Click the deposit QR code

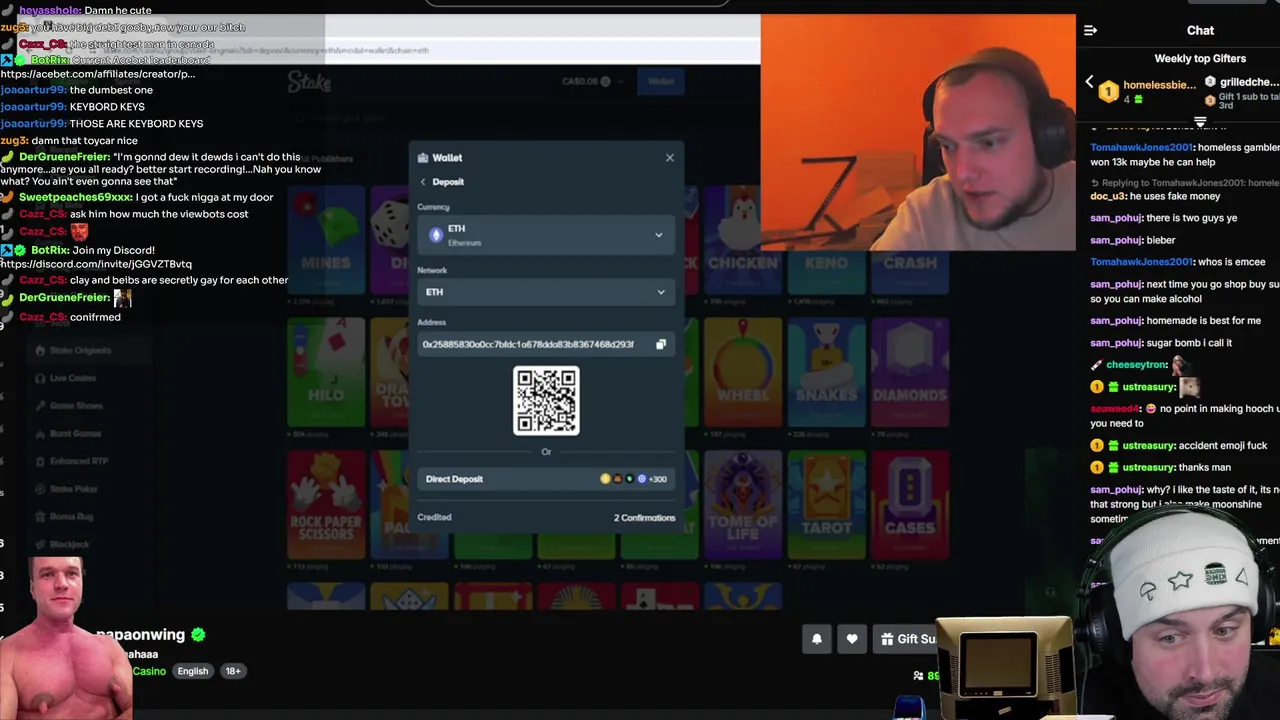tap(546, 401)
